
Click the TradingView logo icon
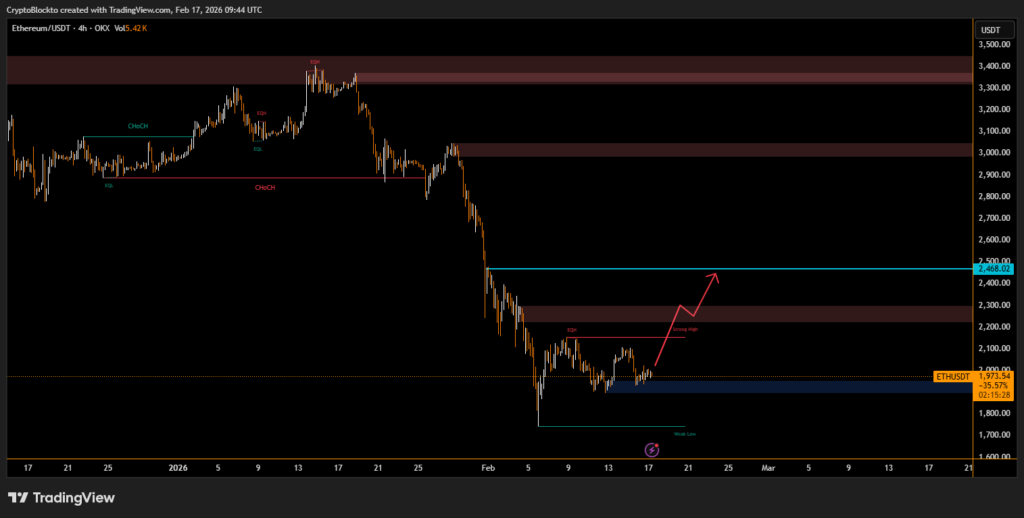point(17,497)
